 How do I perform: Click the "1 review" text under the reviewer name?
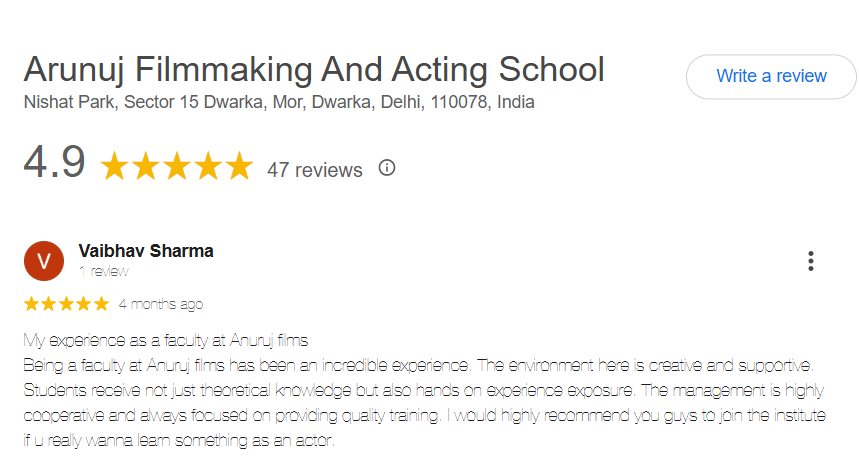[103, 271]
